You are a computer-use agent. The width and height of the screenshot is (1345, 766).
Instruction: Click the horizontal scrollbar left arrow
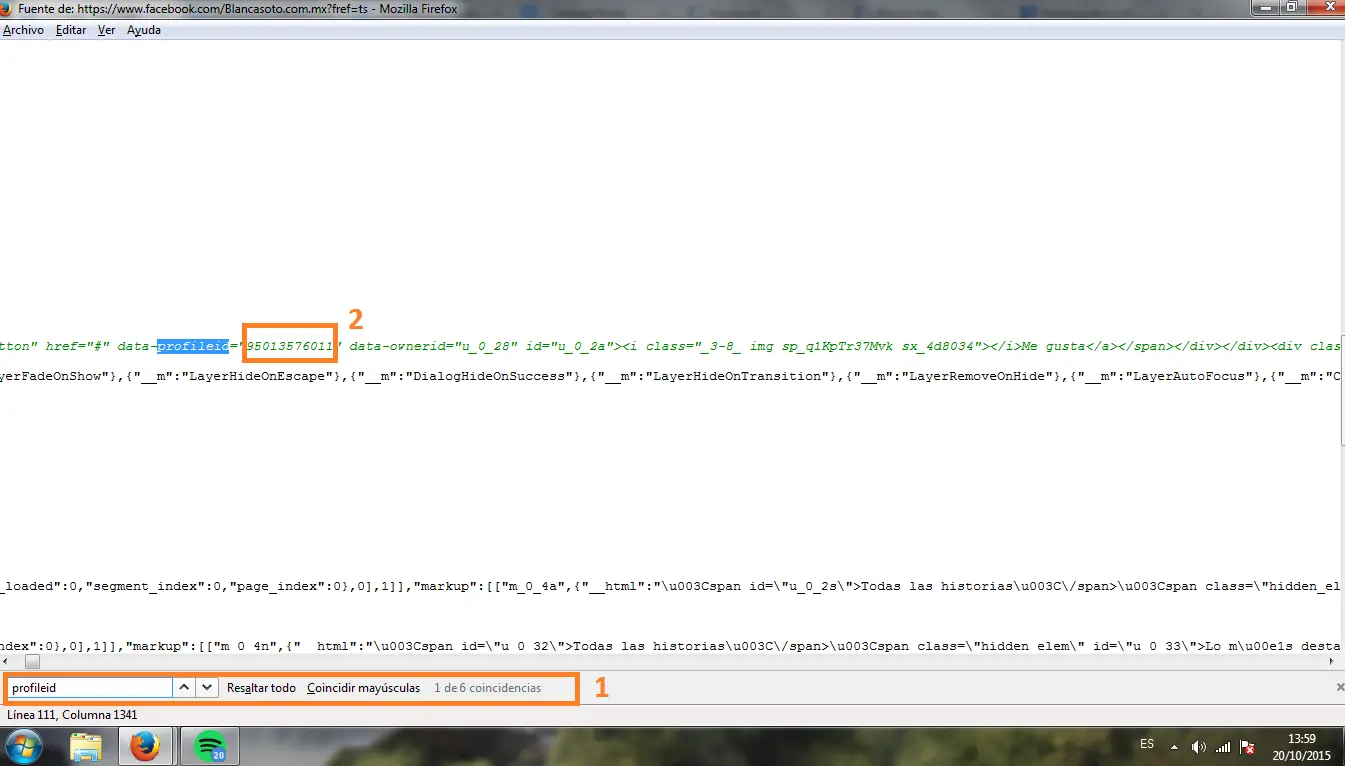[x=7, y=662]
